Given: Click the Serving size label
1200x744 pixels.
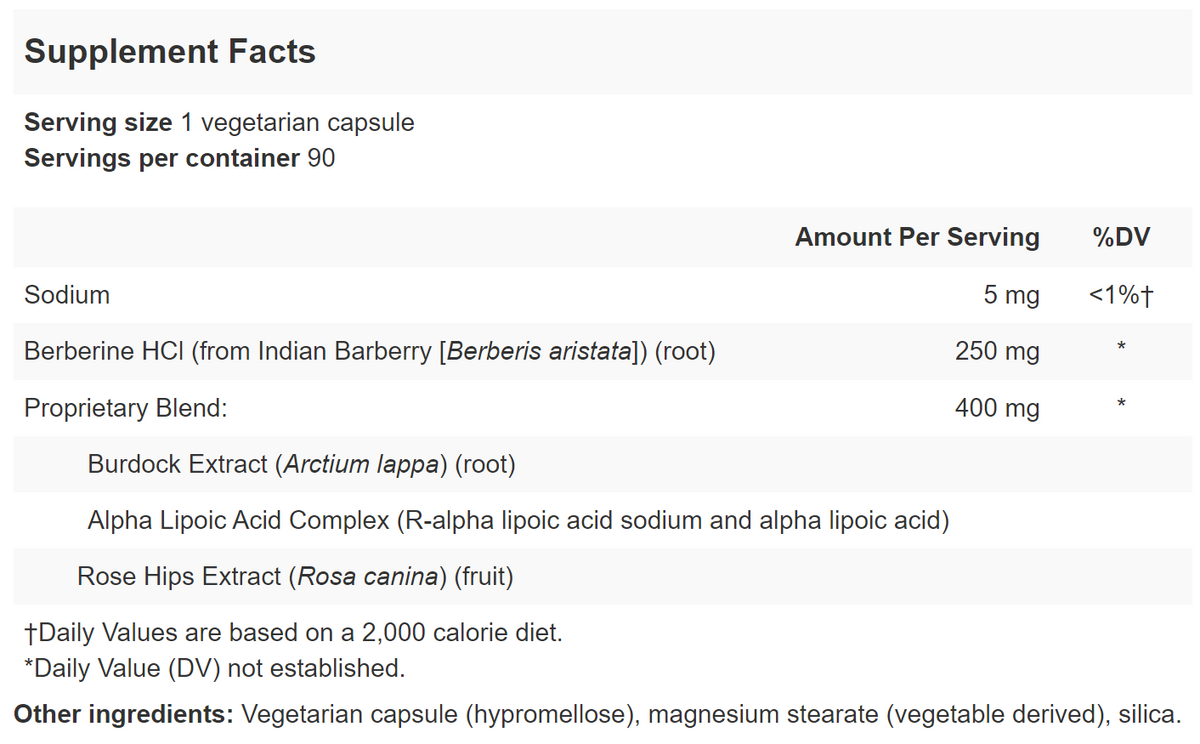Looking at the screenshot, I should click(x=98, y=123).
